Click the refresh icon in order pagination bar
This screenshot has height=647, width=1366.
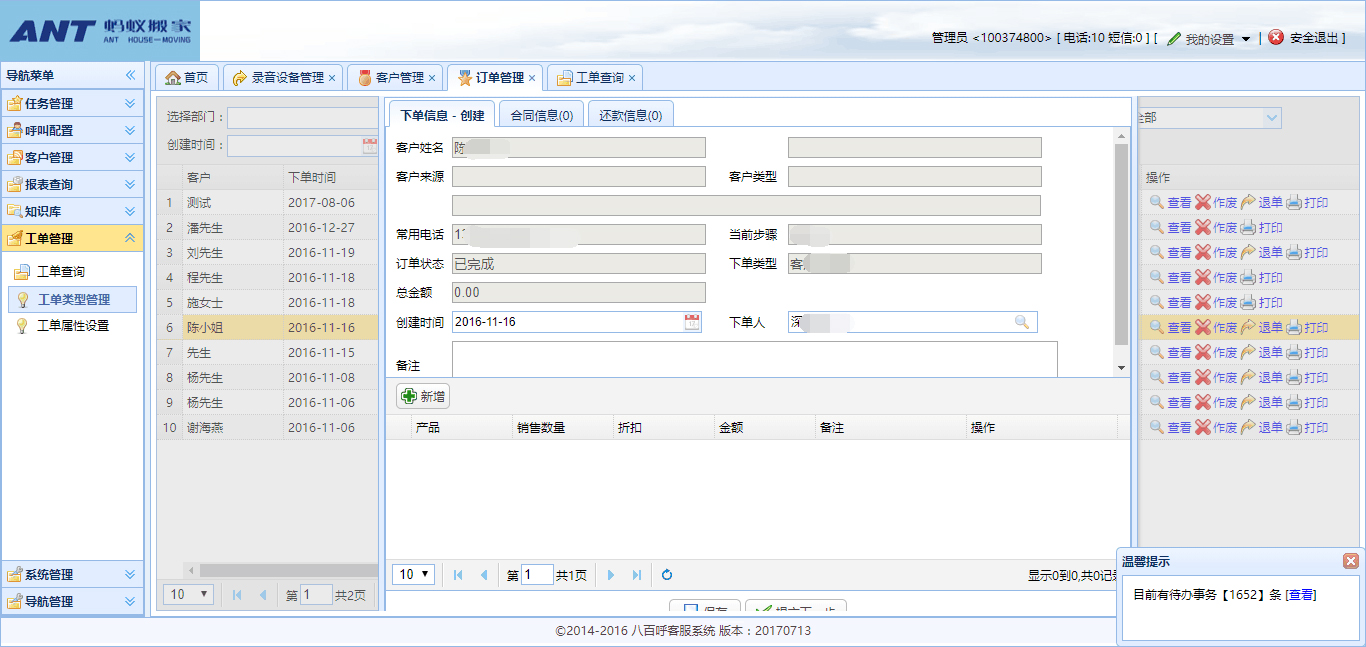tap(667, 575)
